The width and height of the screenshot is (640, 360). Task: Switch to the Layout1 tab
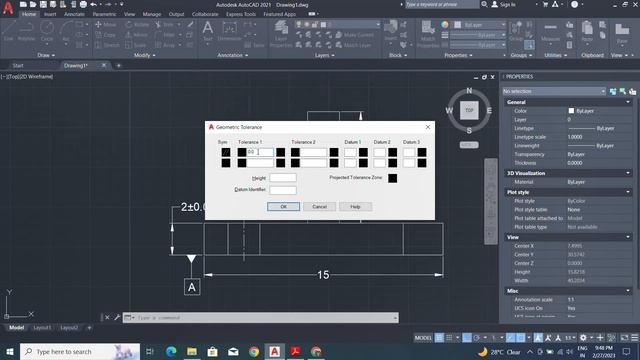(42, 327)
